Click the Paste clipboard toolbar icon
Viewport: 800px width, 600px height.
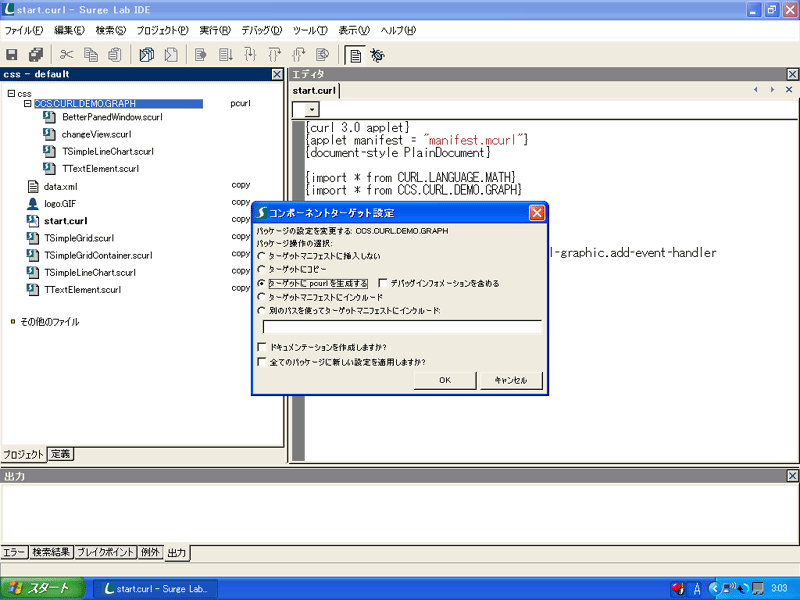tap(114, 55)
